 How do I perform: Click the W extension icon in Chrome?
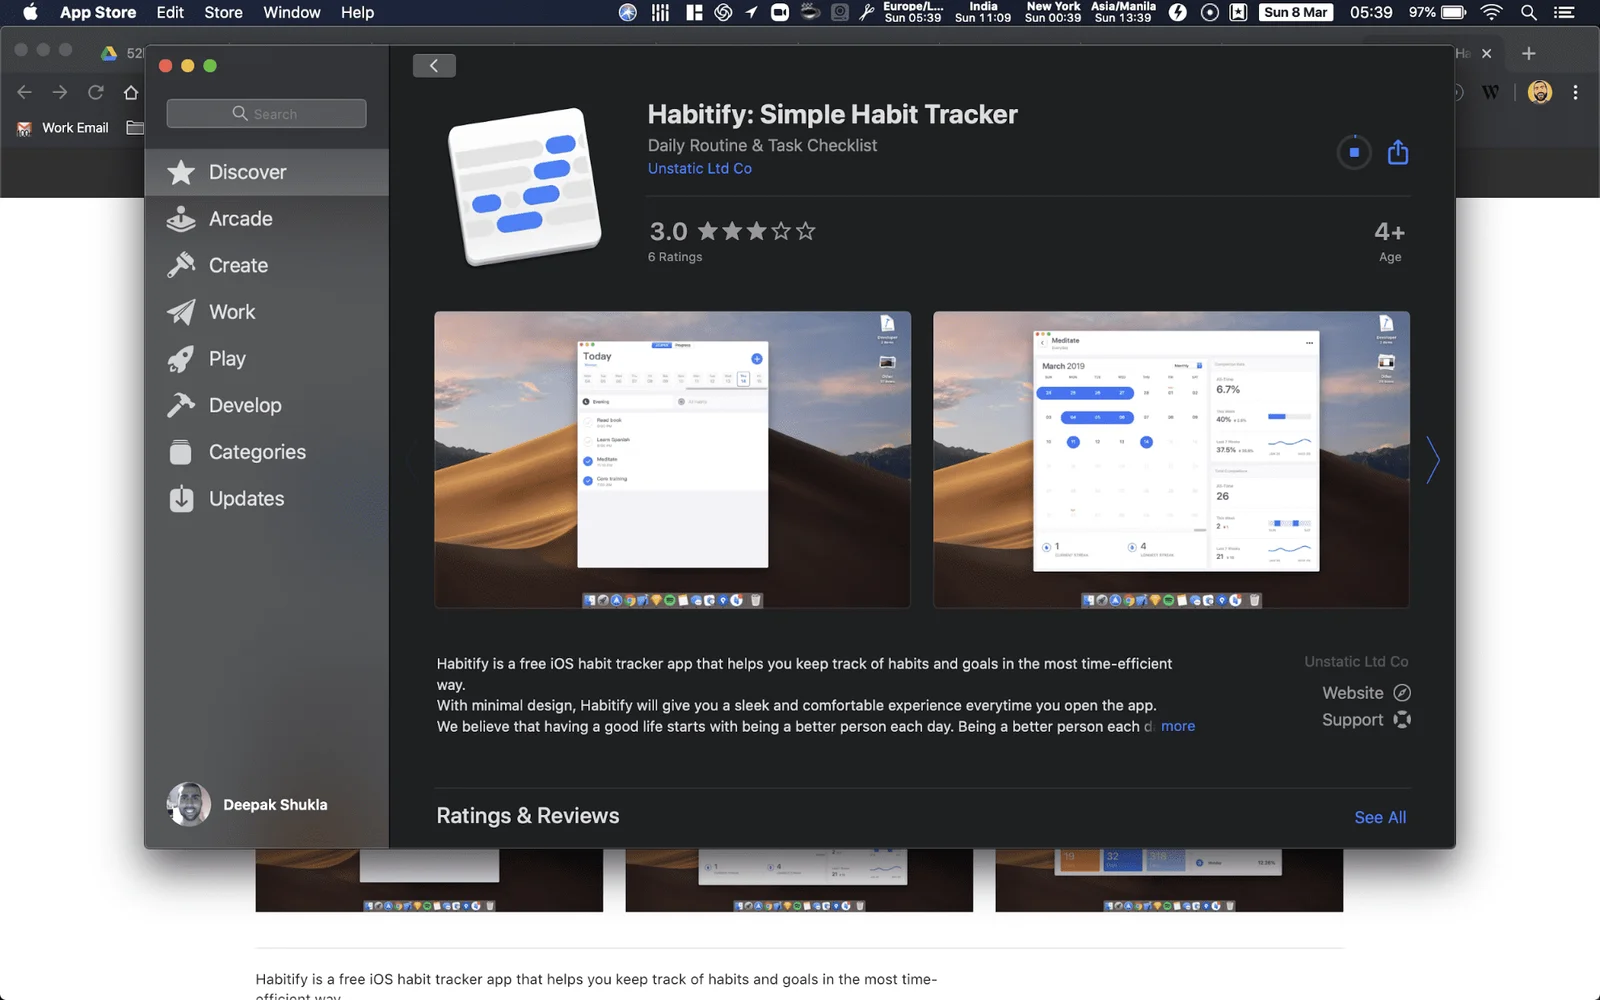1490,92
